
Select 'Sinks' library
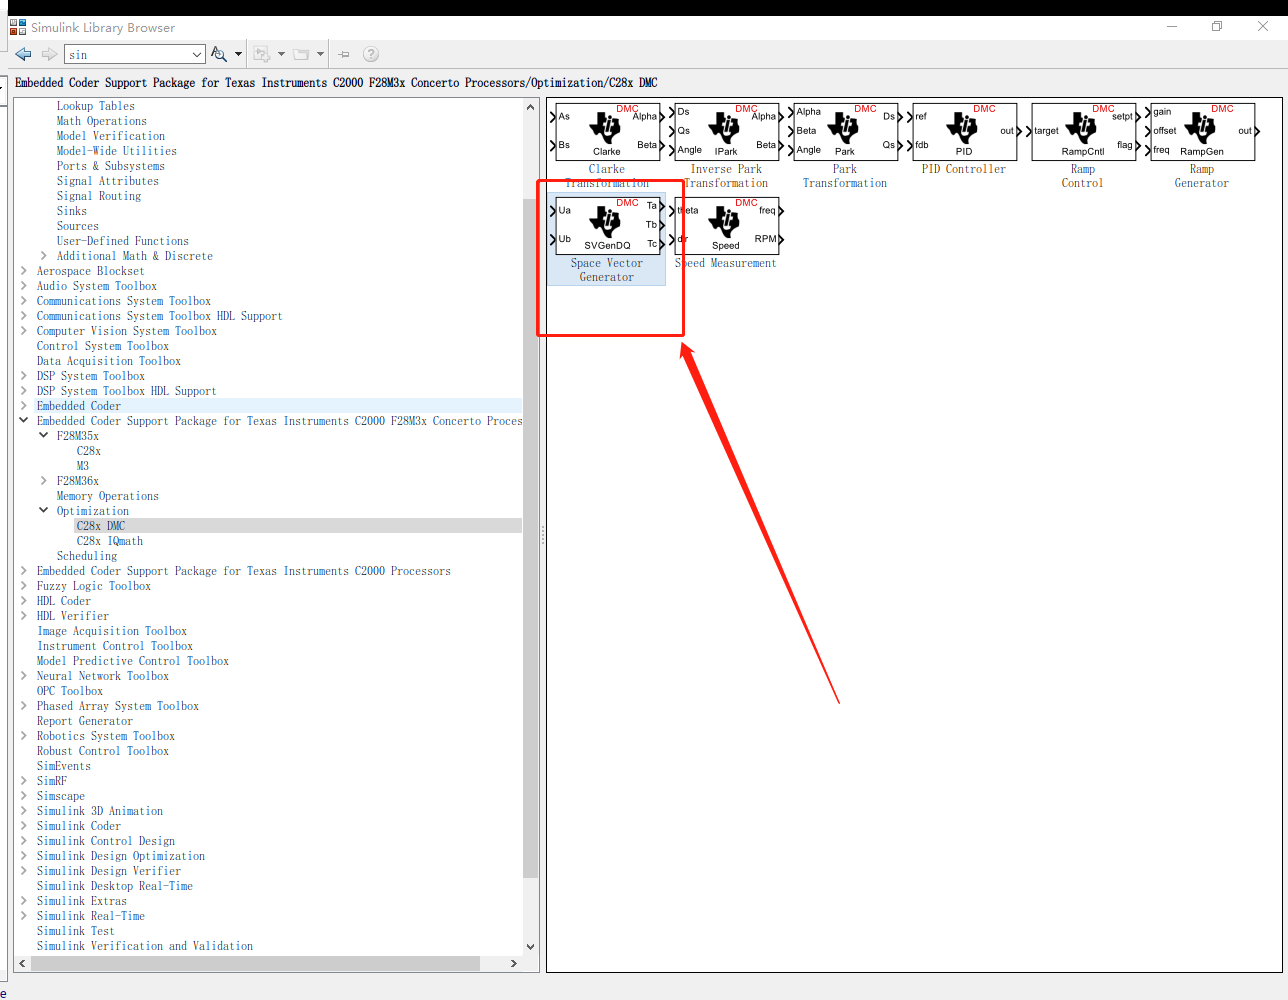pyautogui.click(x=72, y=211)
